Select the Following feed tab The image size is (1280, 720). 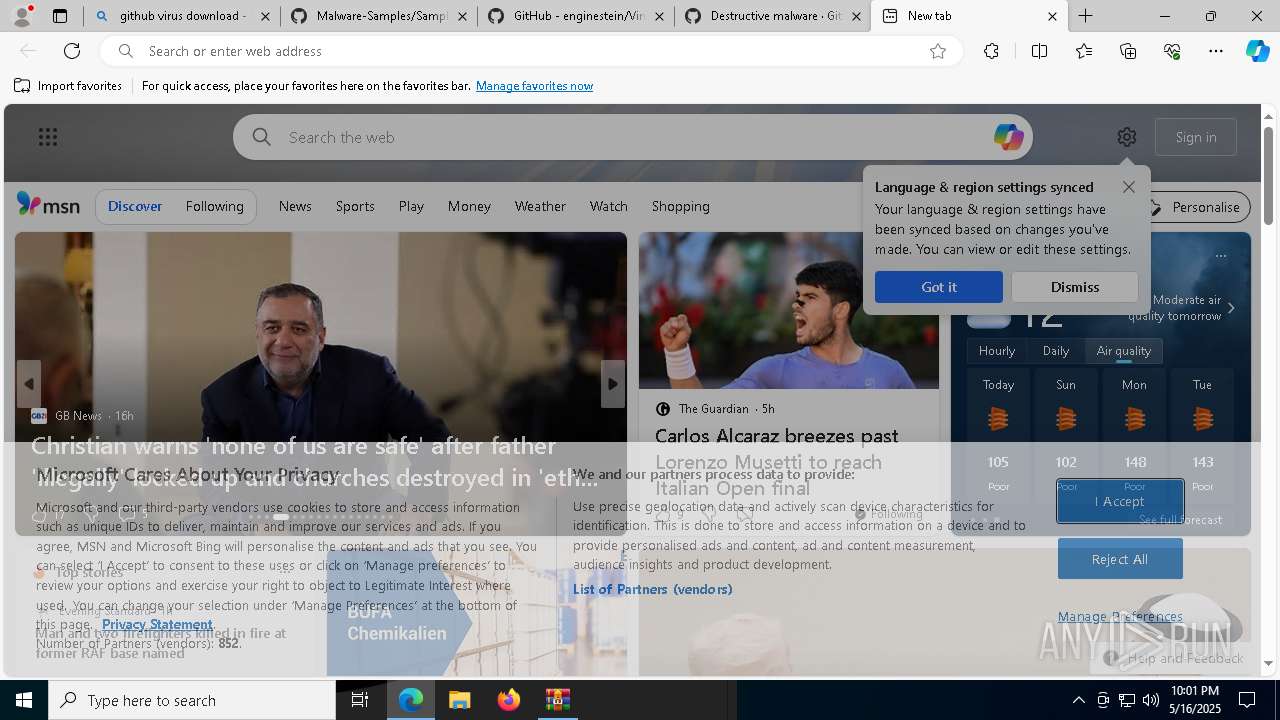coord(215,206)
